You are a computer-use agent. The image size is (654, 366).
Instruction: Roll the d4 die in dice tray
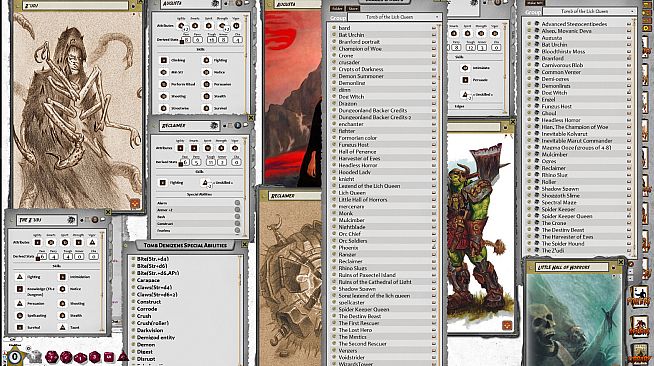(x=123, y=357)
